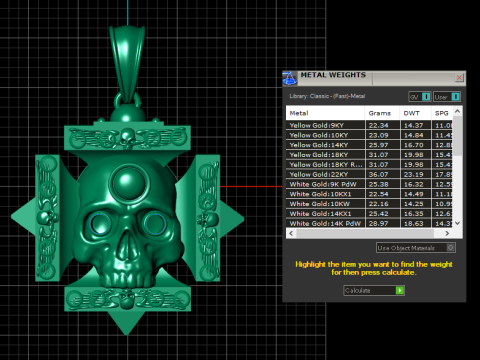Click the 16.70 DWT cell
The height and width of the screenshot is (360, 480).
tap(416, 145)
